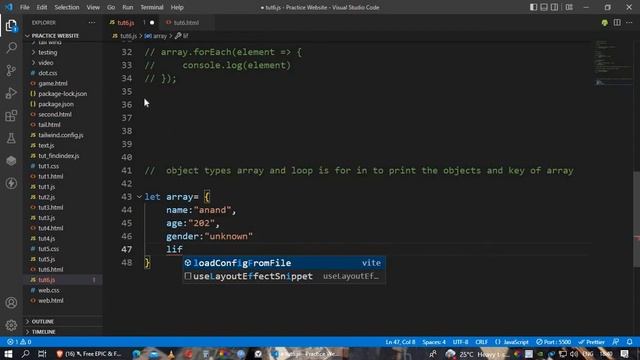This screenshot has height=360, width=640.
Task: Toggle panel layout icon in title bar
Action: pyautogui.click(x=544, y=7)
